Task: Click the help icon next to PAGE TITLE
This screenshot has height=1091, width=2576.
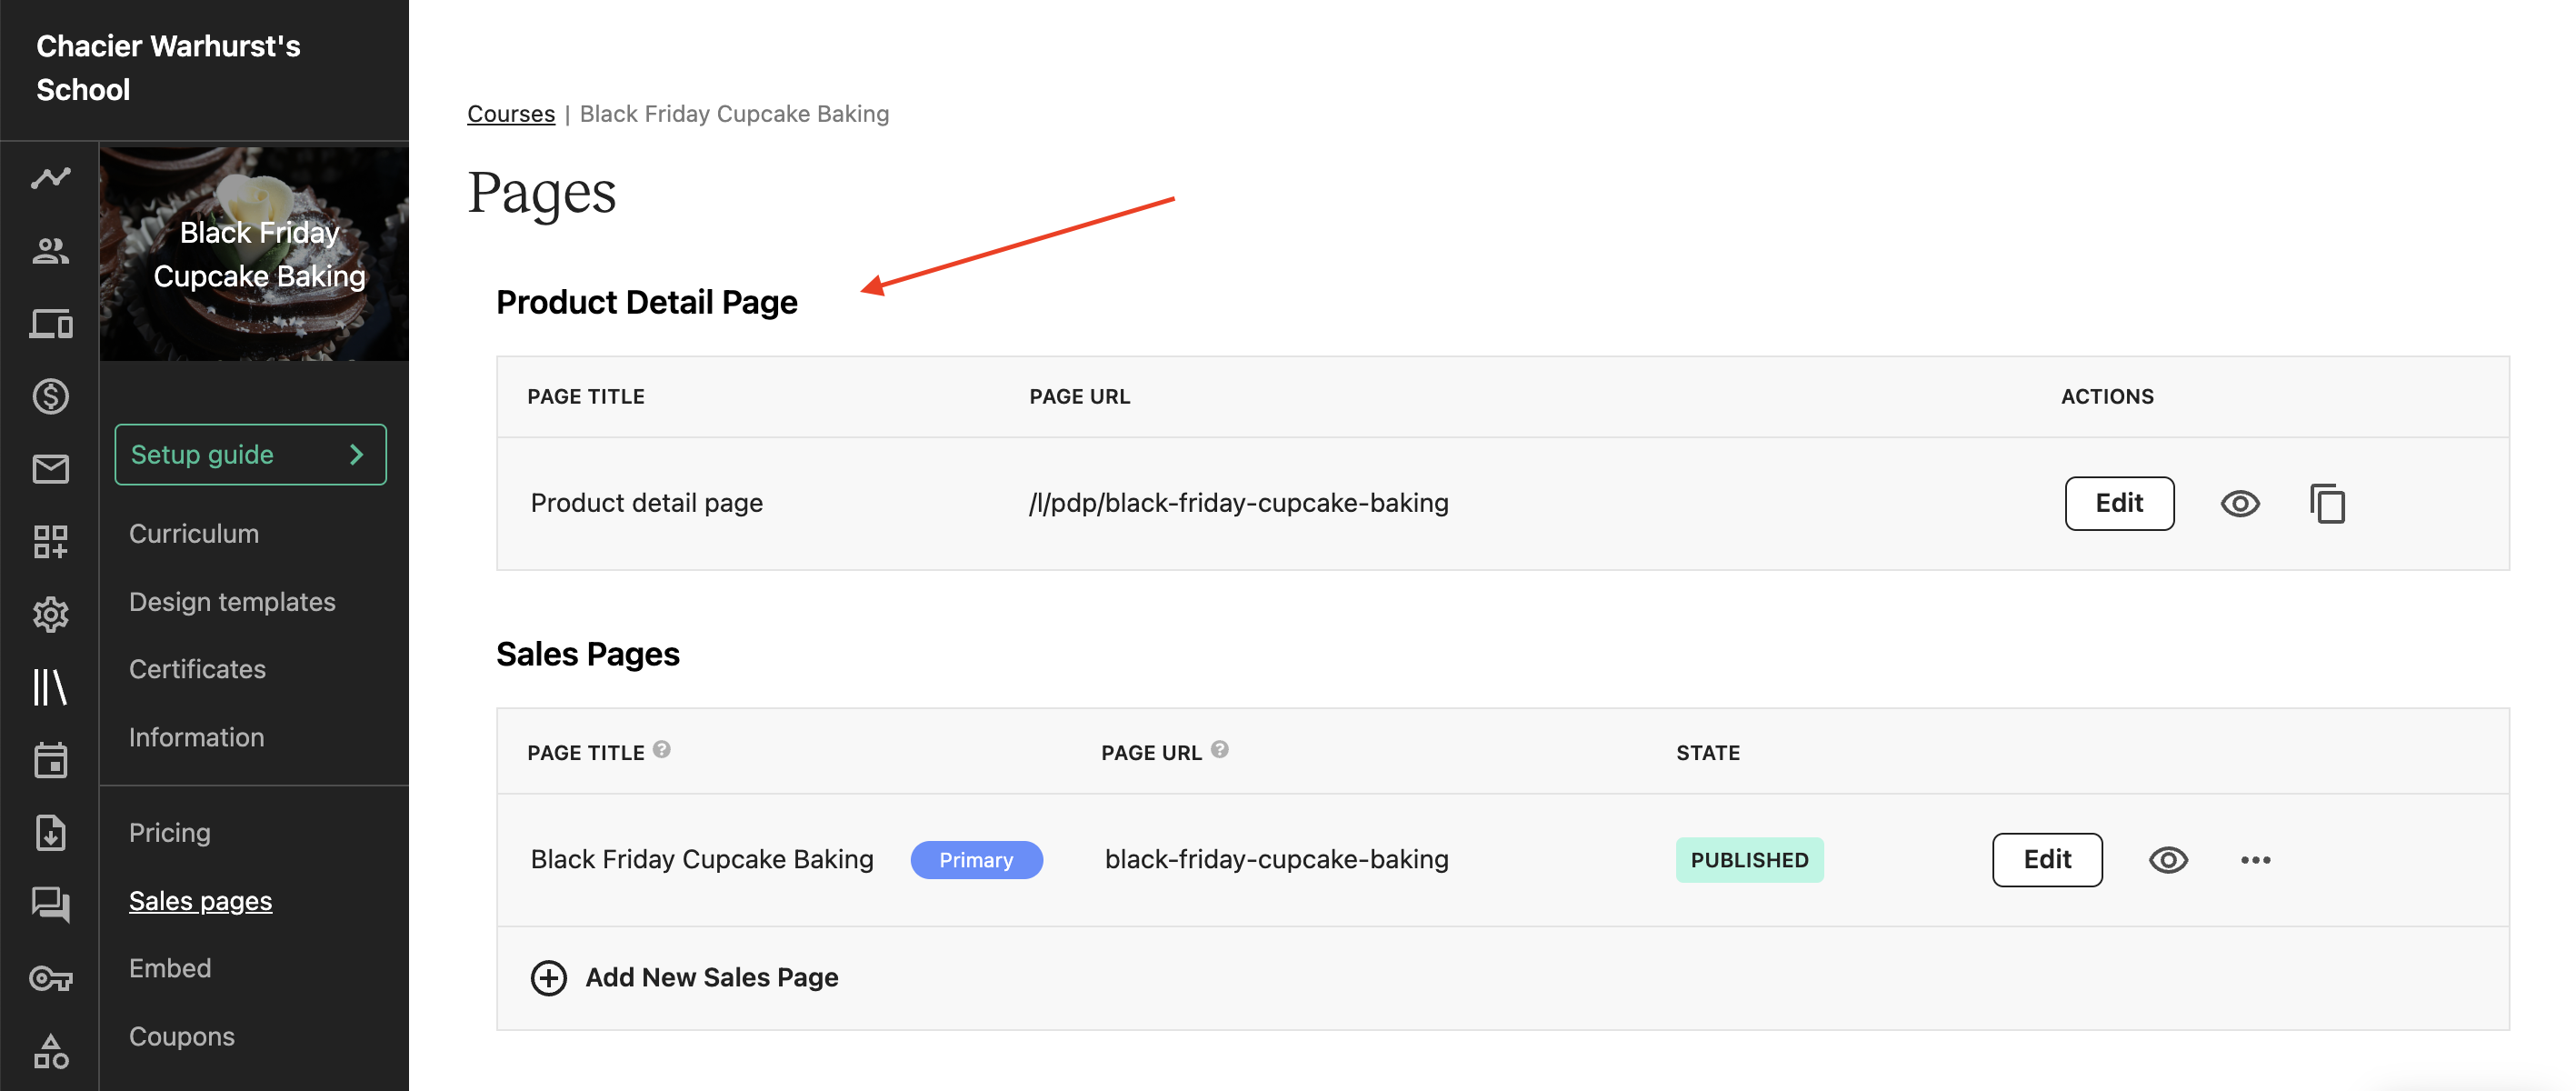Action: coord(661,750)
